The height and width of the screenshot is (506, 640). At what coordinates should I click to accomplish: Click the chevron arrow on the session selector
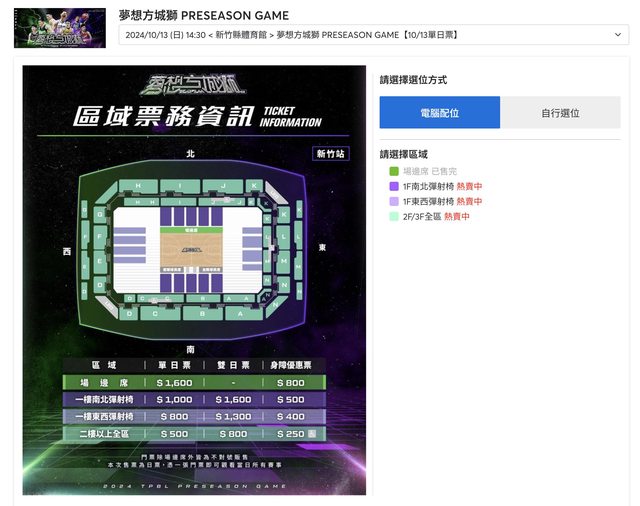[x=618, y=35]
